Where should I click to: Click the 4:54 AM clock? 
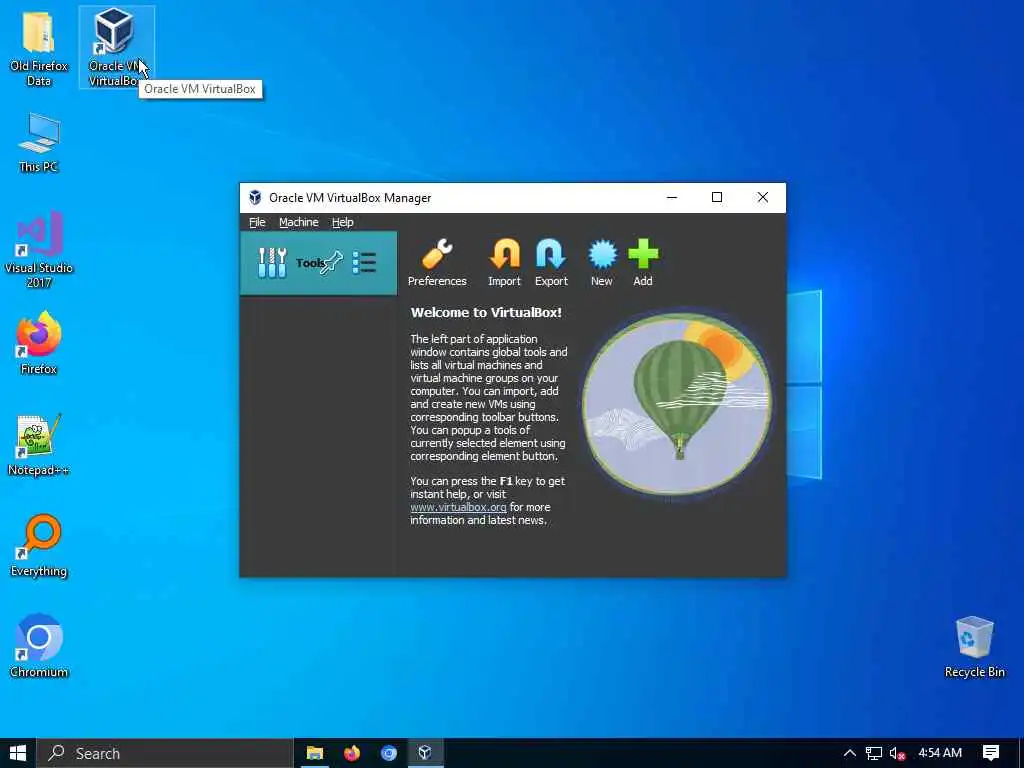[940, 753]
